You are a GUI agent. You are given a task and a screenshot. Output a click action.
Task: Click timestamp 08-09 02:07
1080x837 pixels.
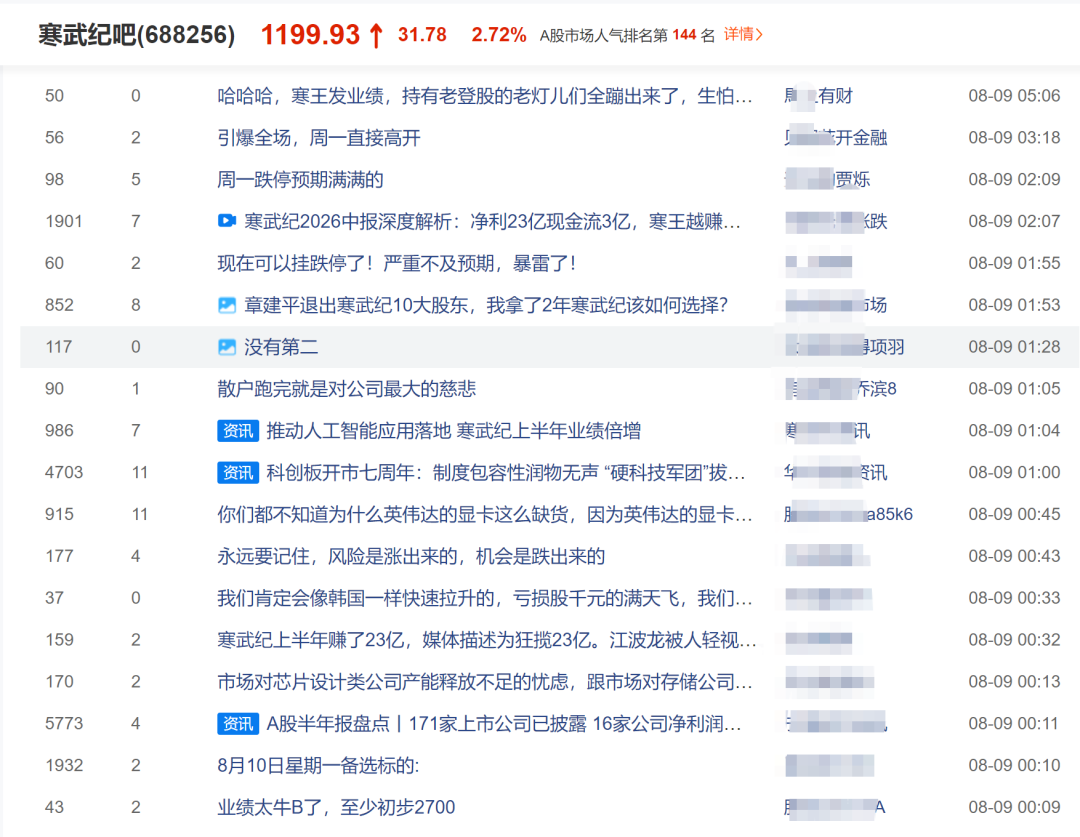[1014, 221]
